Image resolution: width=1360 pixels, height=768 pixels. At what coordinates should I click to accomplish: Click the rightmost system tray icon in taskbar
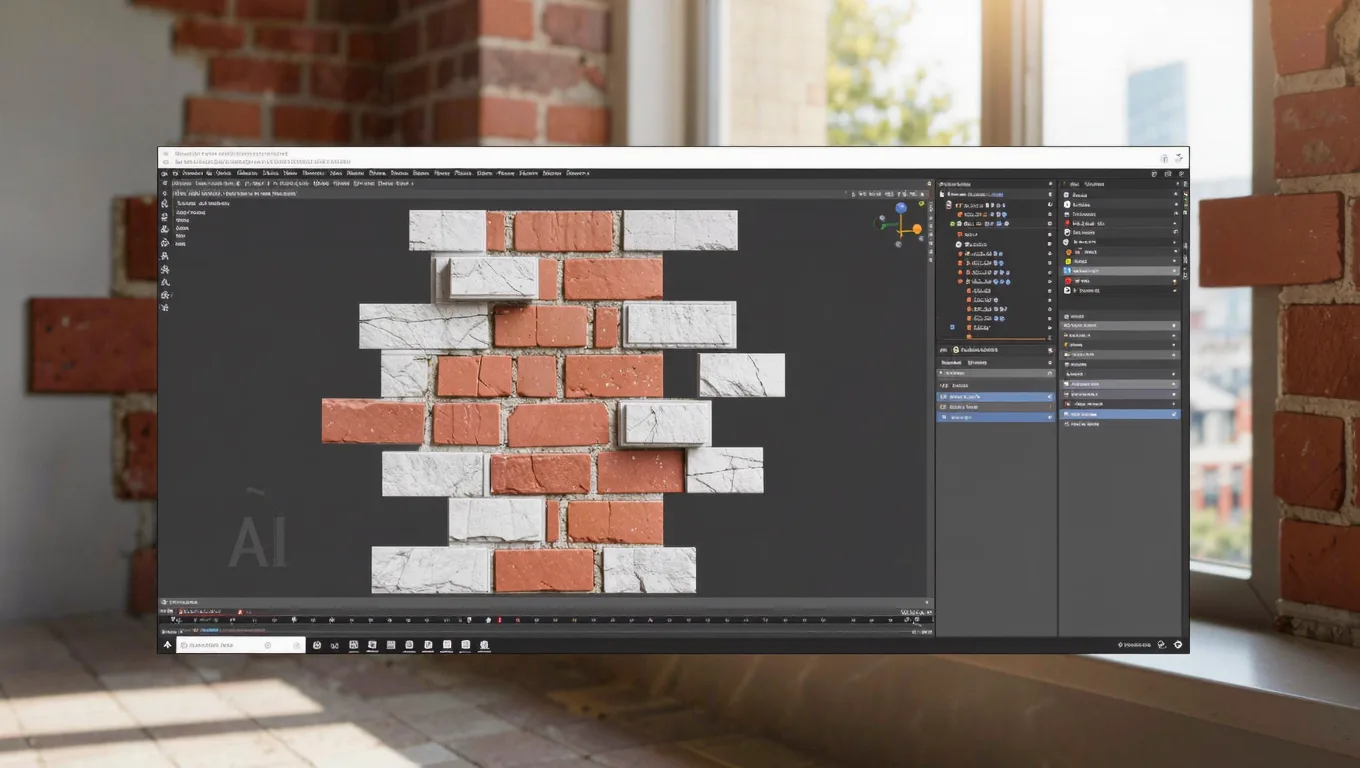(1178, 646)
